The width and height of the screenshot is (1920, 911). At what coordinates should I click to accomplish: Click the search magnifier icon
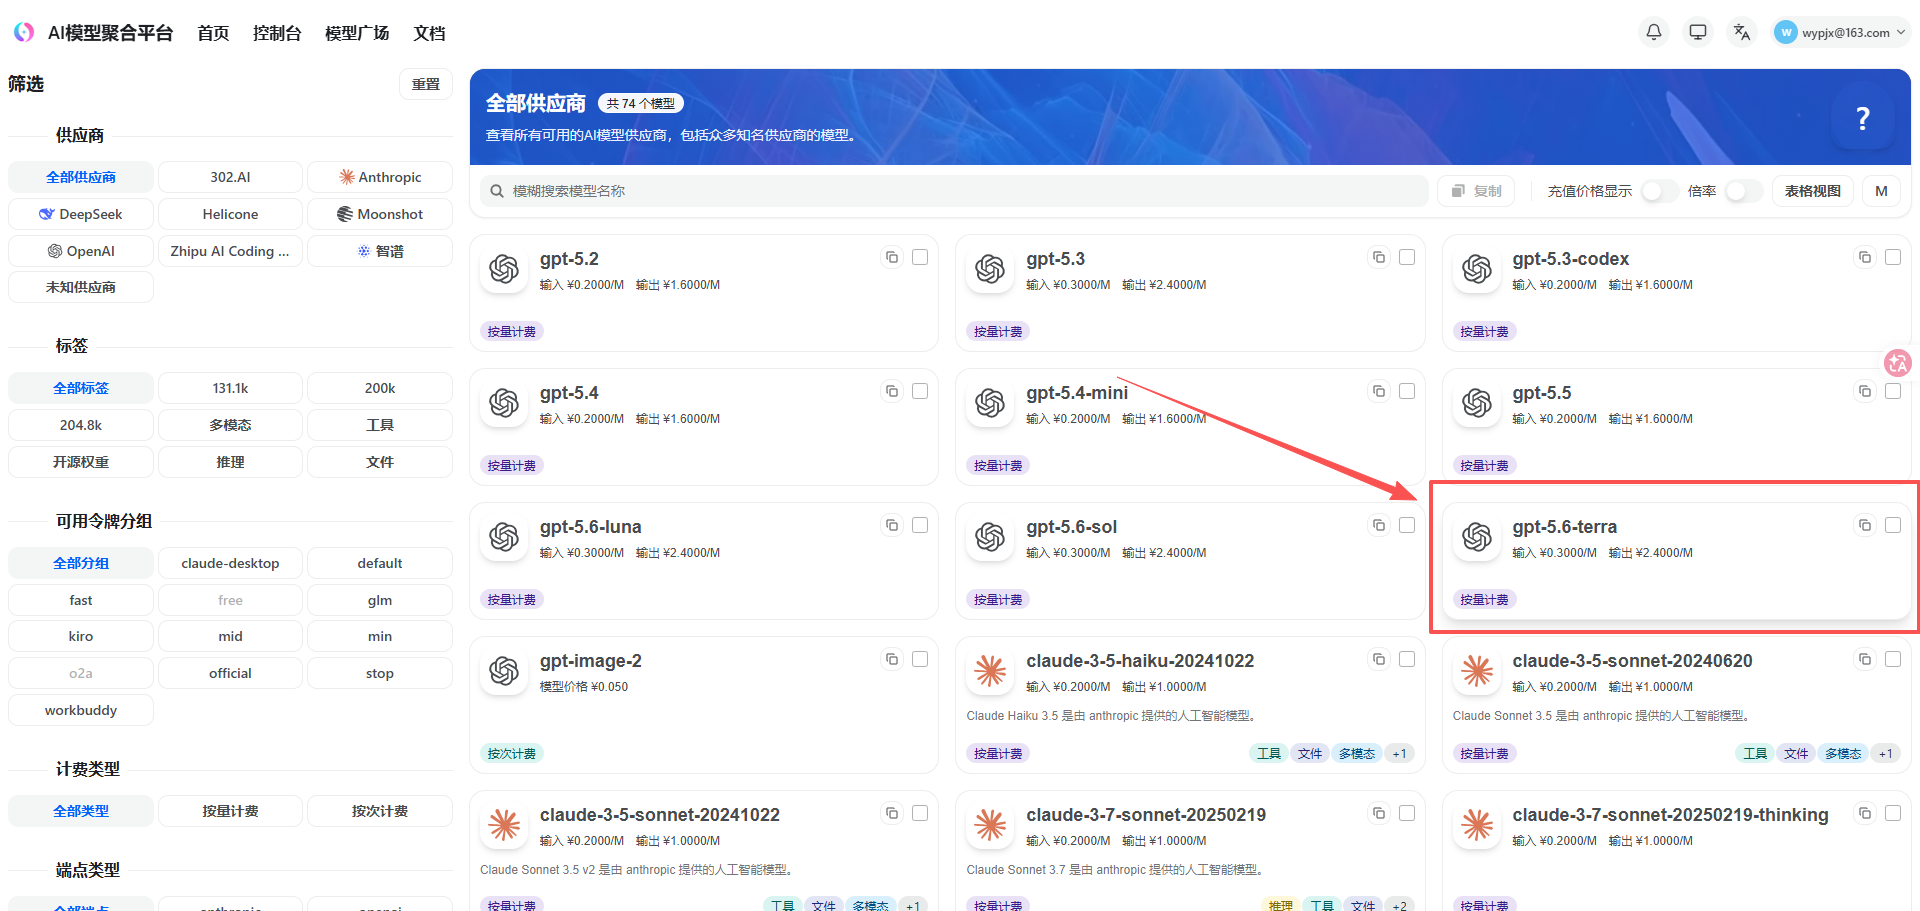click(497, 191)
